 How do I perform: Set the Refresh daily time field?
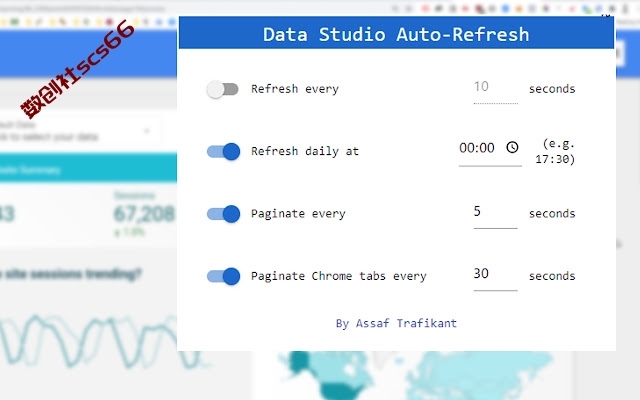coord(490,150)
